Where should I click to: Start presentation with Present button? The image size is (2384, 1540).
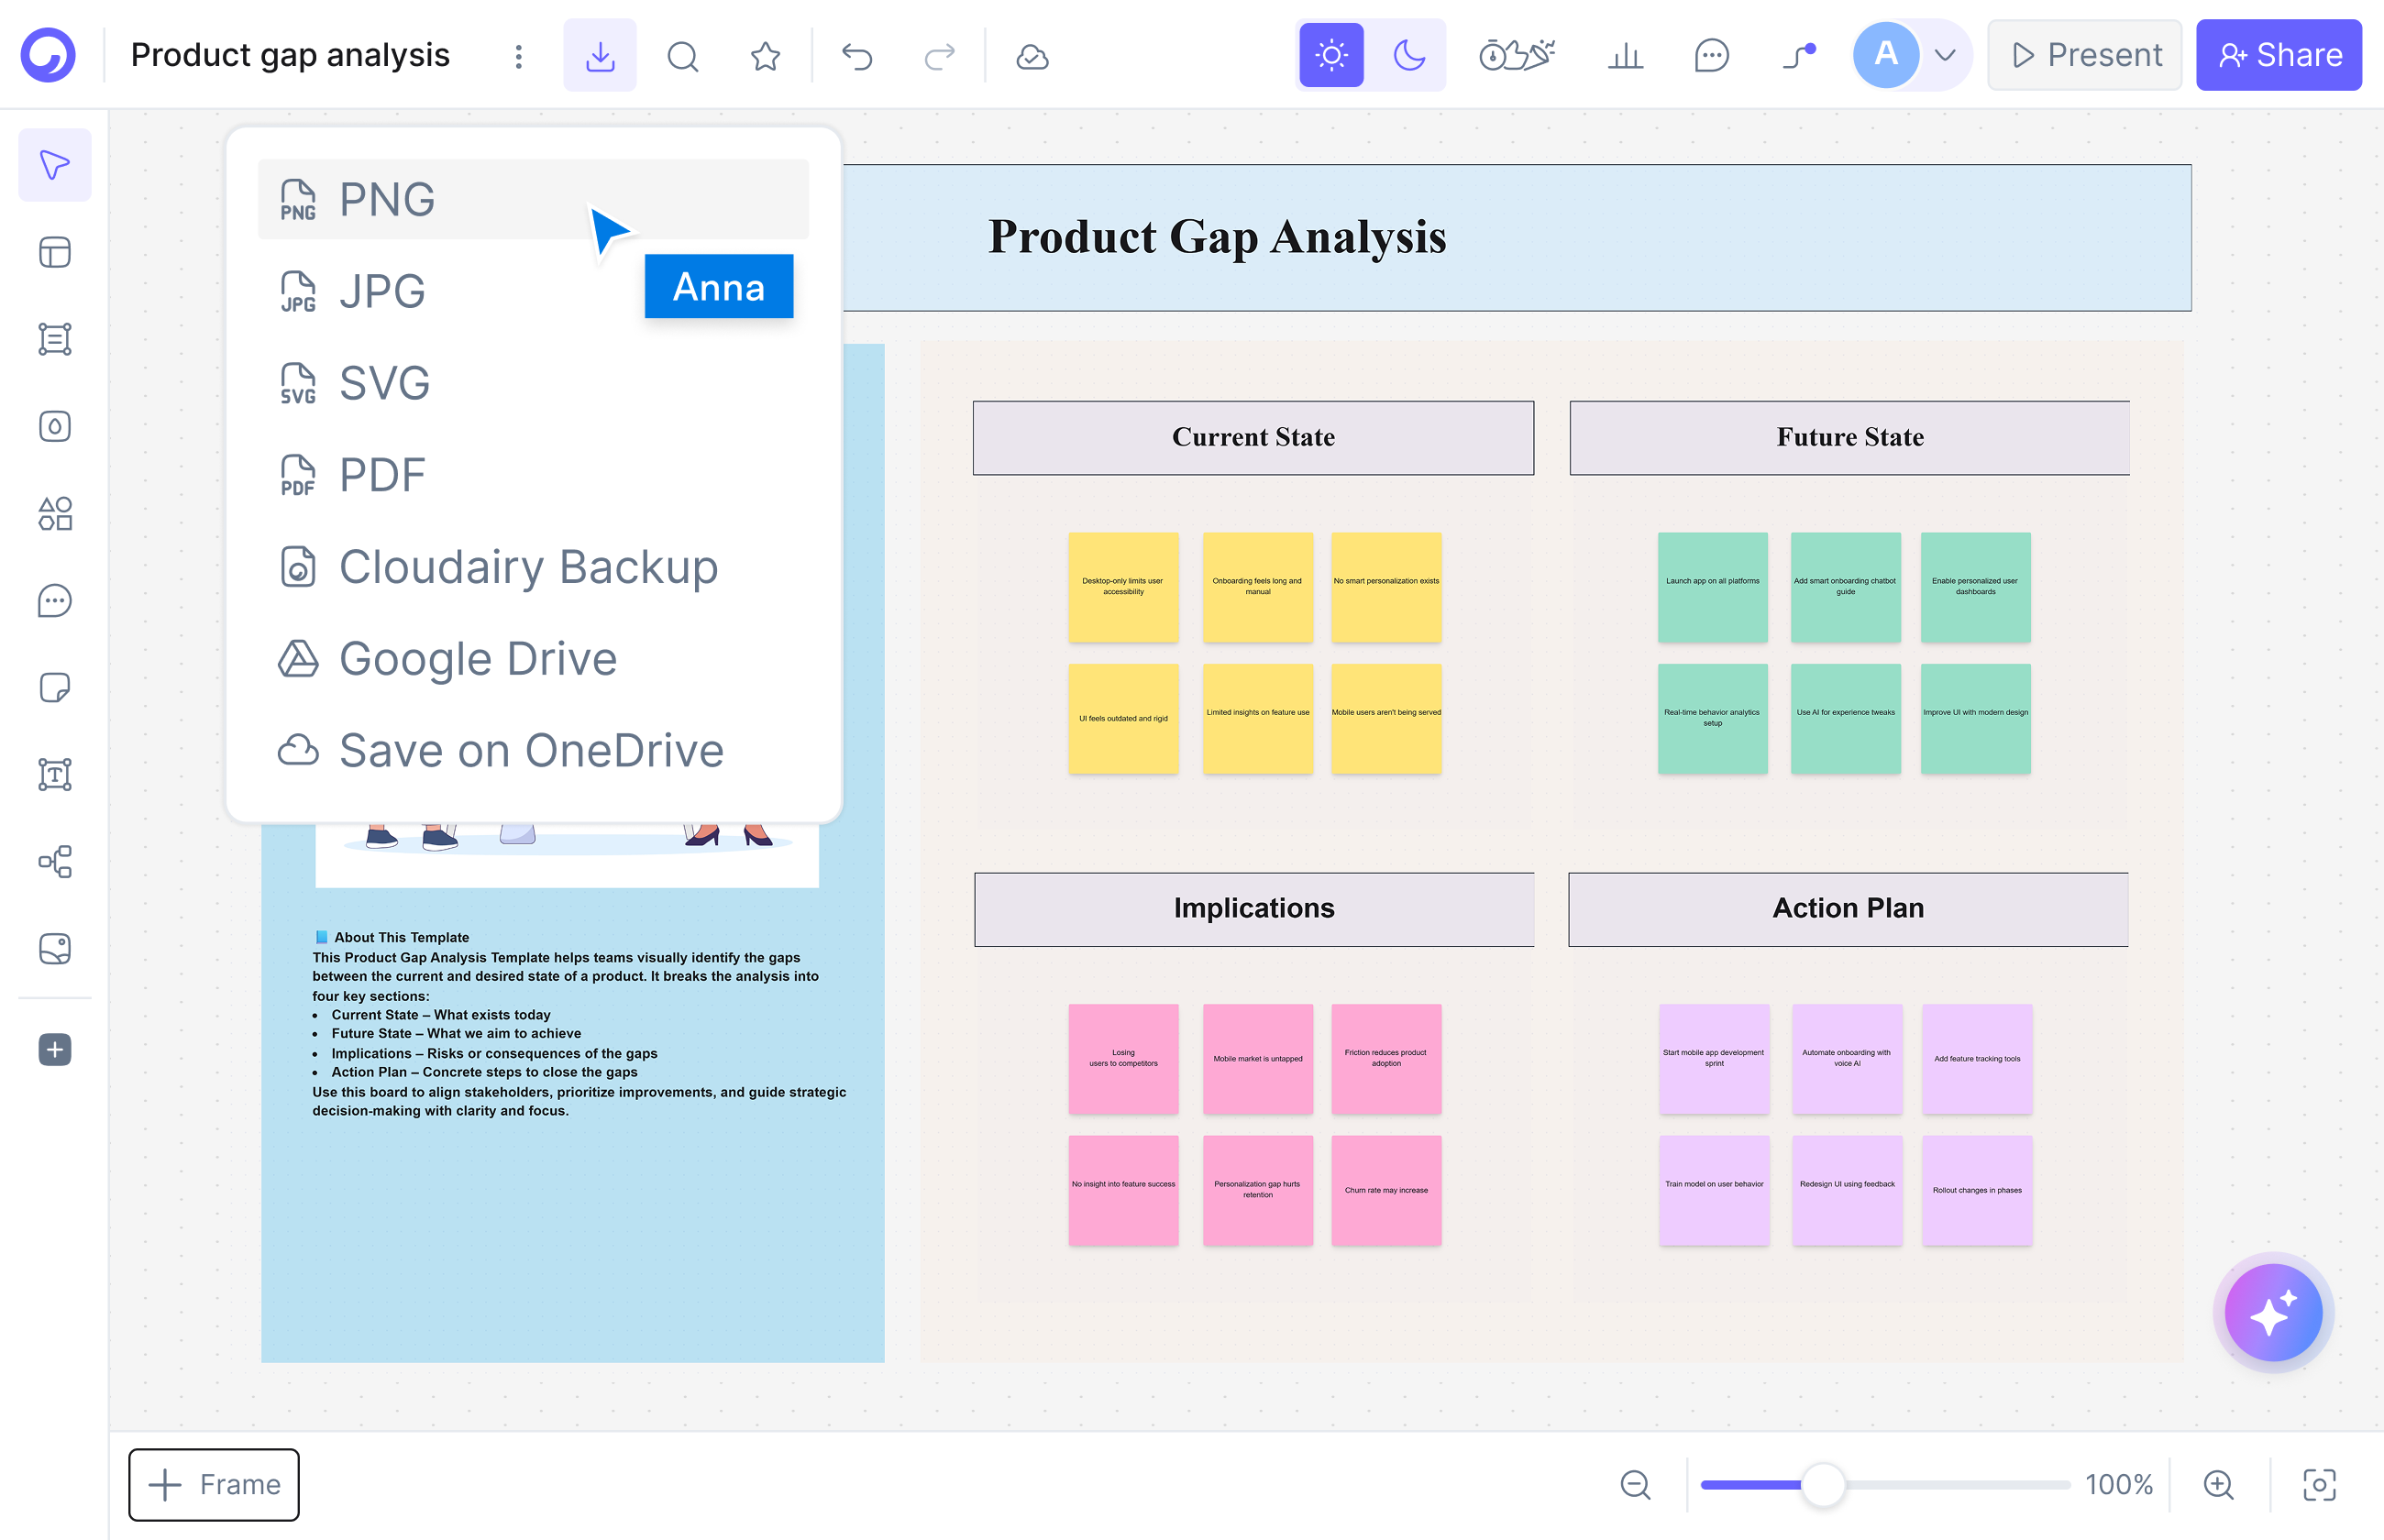[2084, 55]
